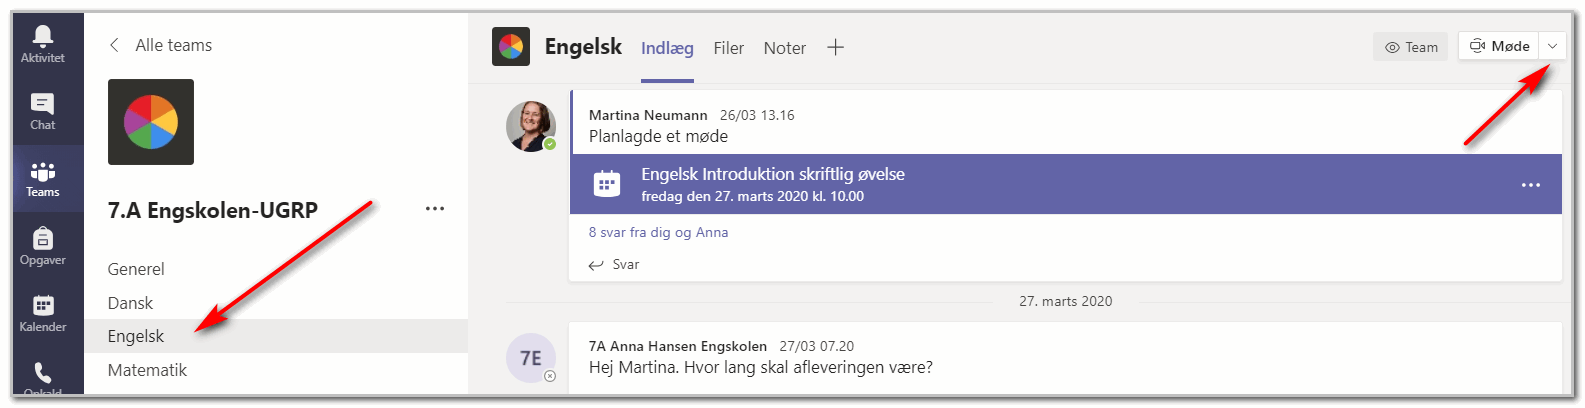Image resolution: width=1585 pixels, height=408 pixels.
Task: Click the message about afleveringen length
Action: (x=760, y=367)
